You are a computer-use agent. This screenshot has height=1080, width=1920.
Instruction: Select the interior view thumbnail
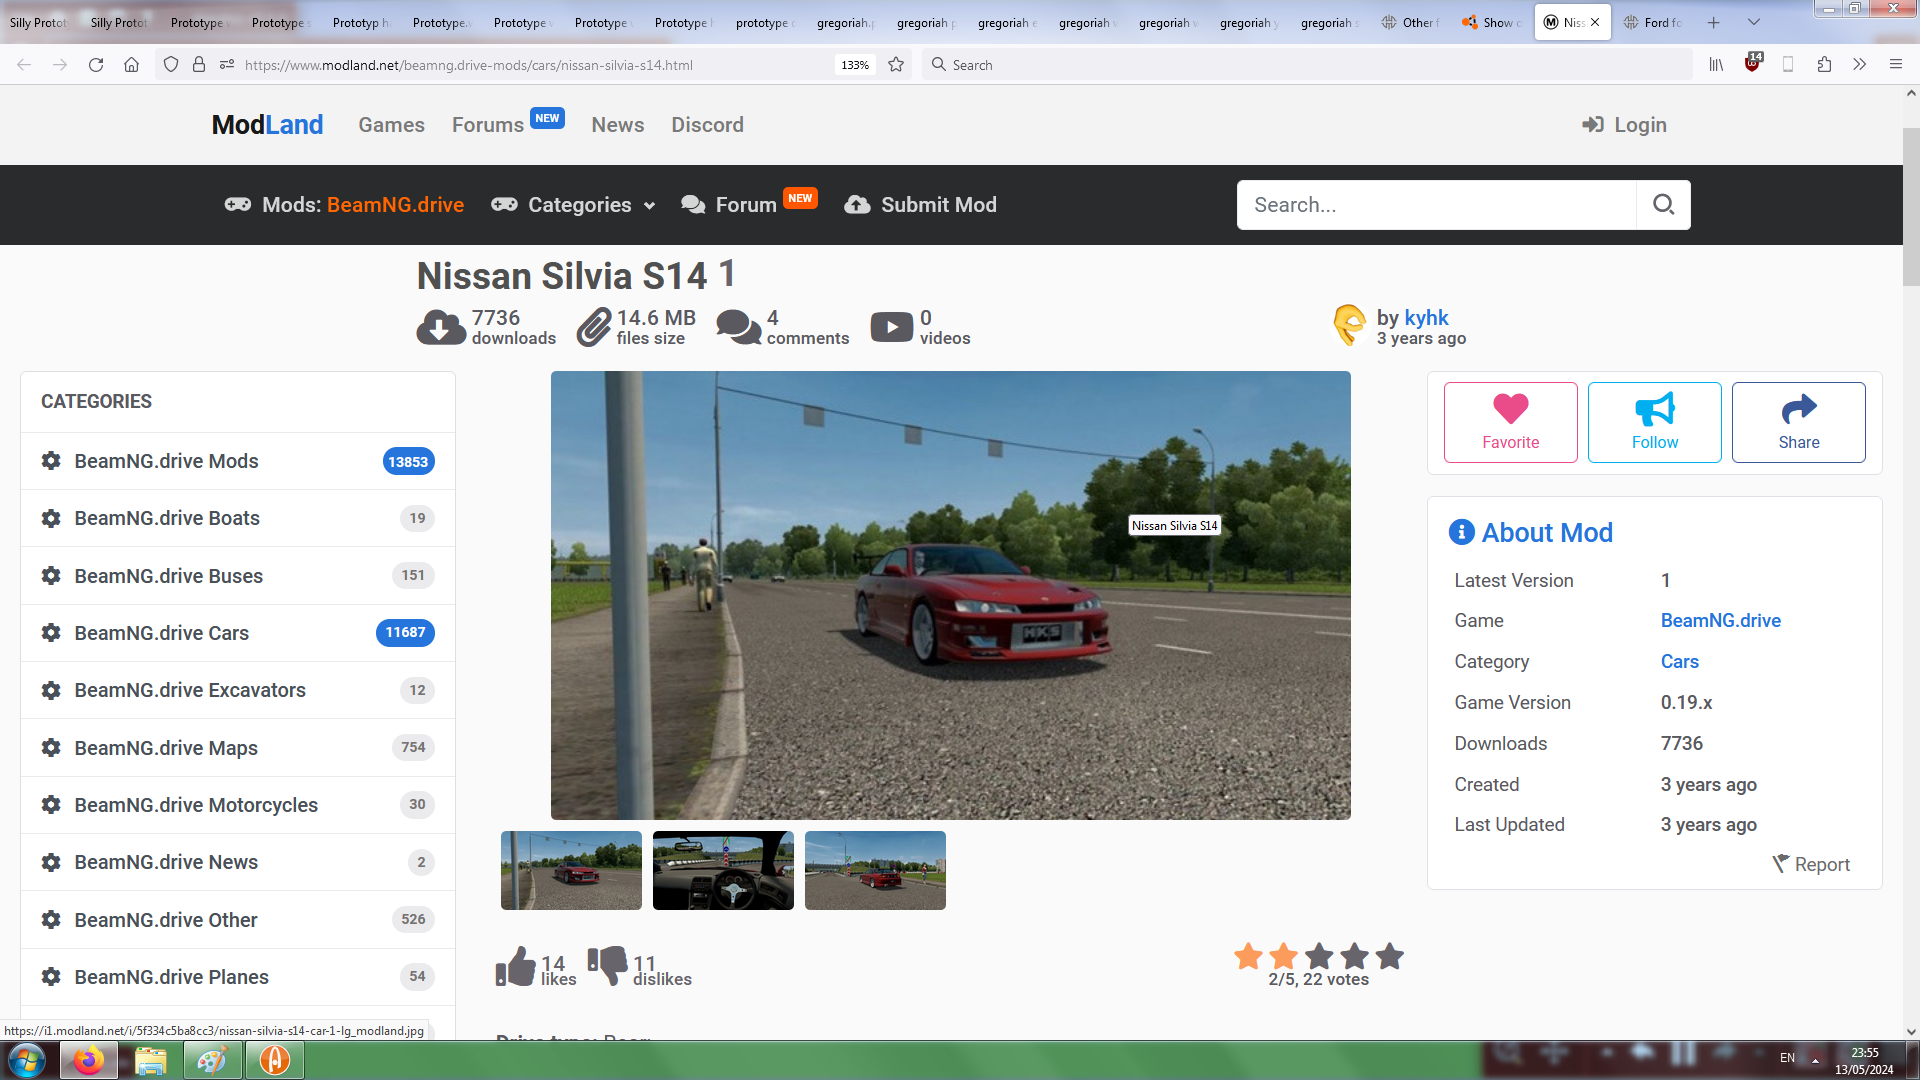[x=723, y=870]
